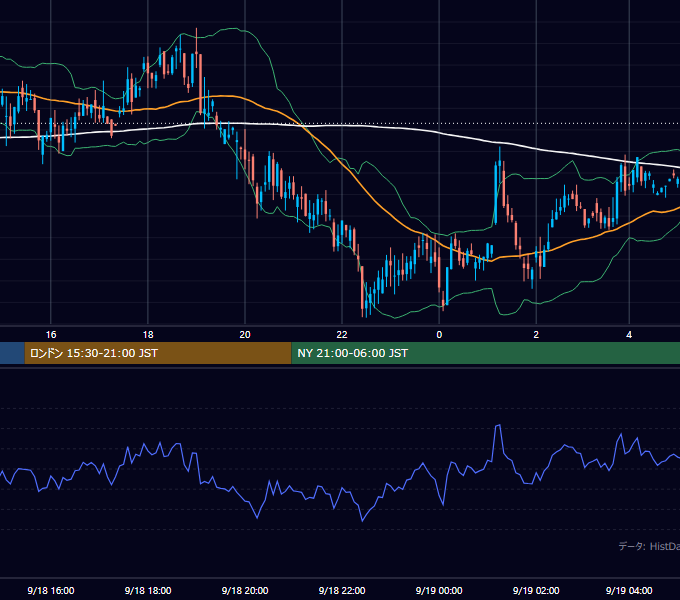Click the 9/18 18:00 date label

[x=148, y=590]
